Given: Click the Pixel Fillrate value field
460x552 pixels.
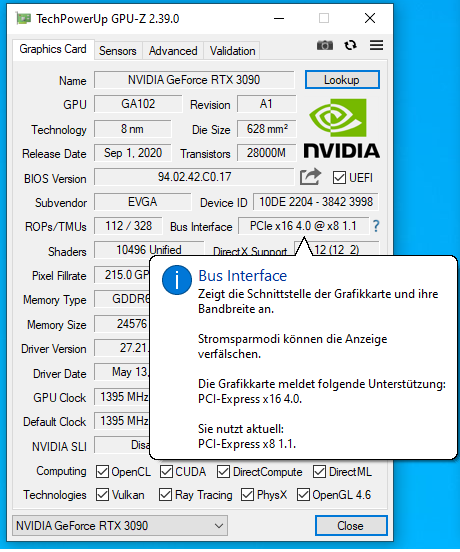Looking at the screenshot, I should (122, 275).
